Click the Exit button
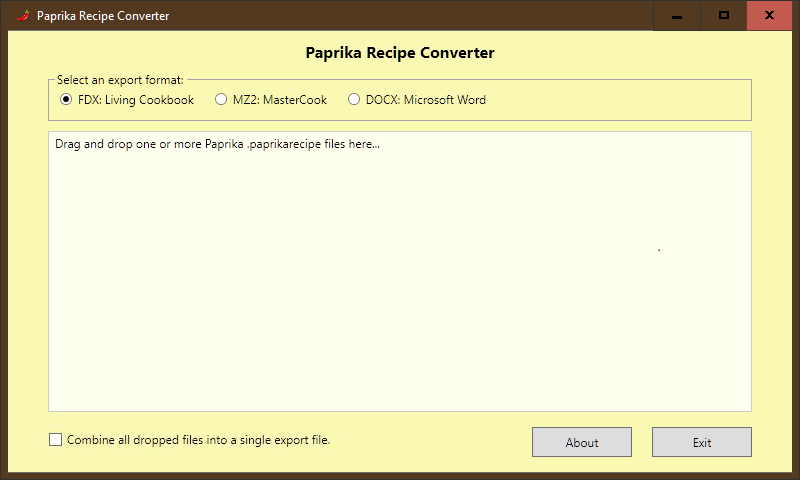 point(702,442)
